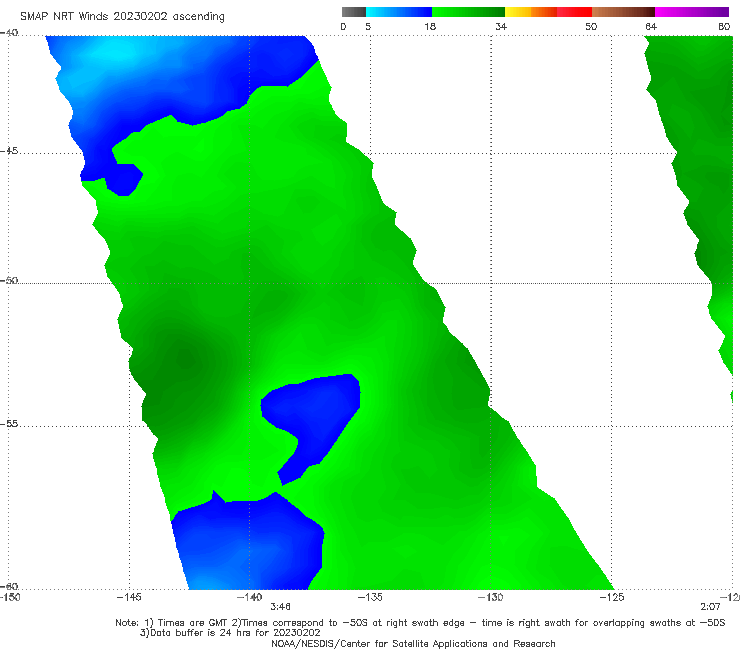Viewport: 740px width, 650px height.
Task: Click the latitude axis label '-40'
Action: tap(9, 33)
